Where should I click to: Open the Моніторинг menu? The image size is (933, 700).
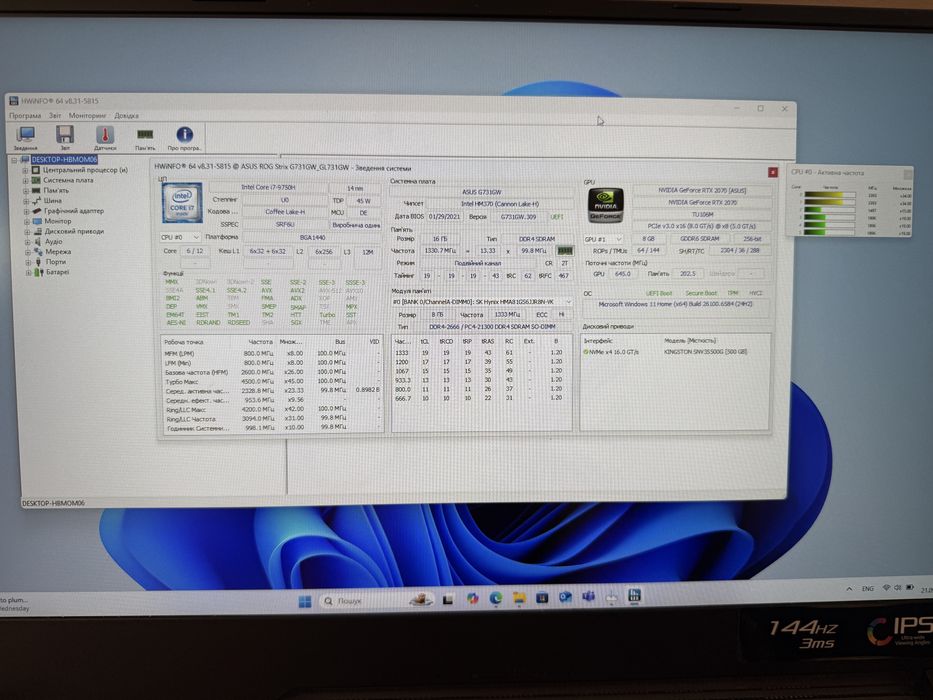(87, 115)
